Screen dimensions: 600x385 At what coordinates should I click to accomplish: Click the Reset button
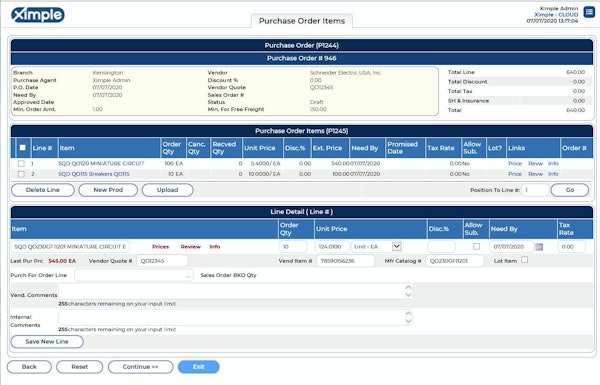point(80,367)
